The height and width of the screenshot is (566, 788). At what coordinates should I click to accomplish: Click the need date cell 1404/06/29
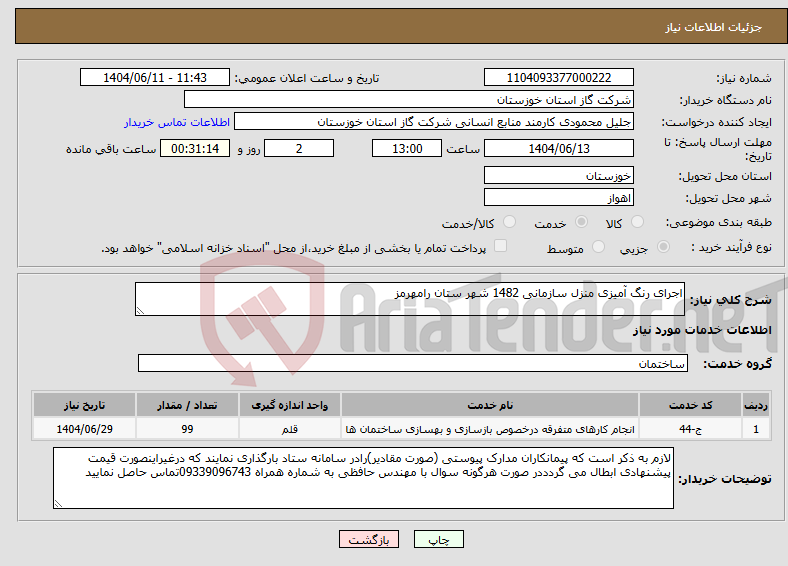coord(84,429)
